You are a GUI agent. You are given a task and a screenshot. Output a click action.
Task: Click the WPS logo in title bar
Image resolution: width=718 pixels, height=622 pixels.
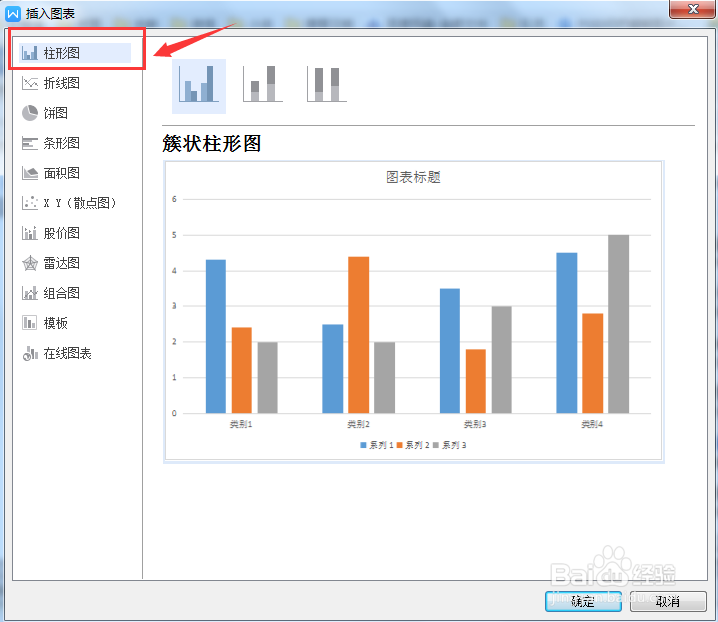click(13, 13)
